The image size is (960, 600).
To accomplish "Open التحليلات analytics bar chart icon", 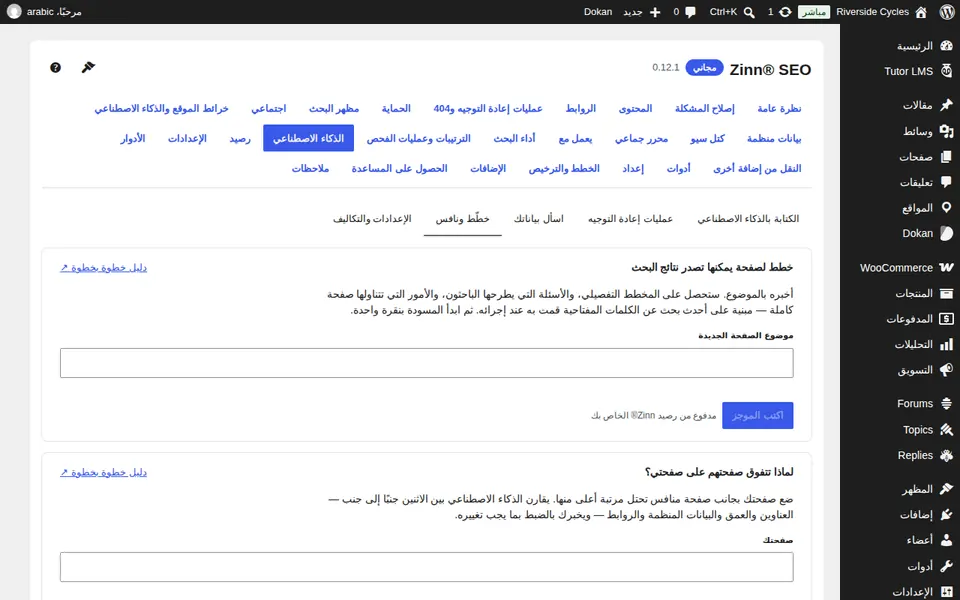I will [x=947, y=345].
